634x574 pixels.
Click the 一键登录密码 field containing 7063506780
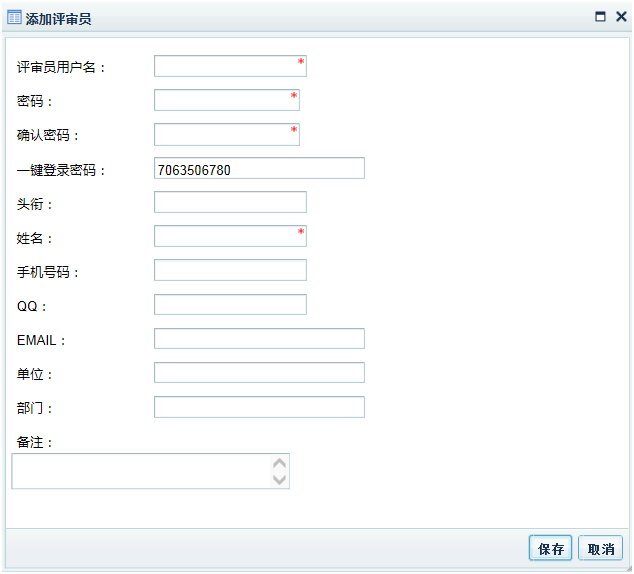259,169
